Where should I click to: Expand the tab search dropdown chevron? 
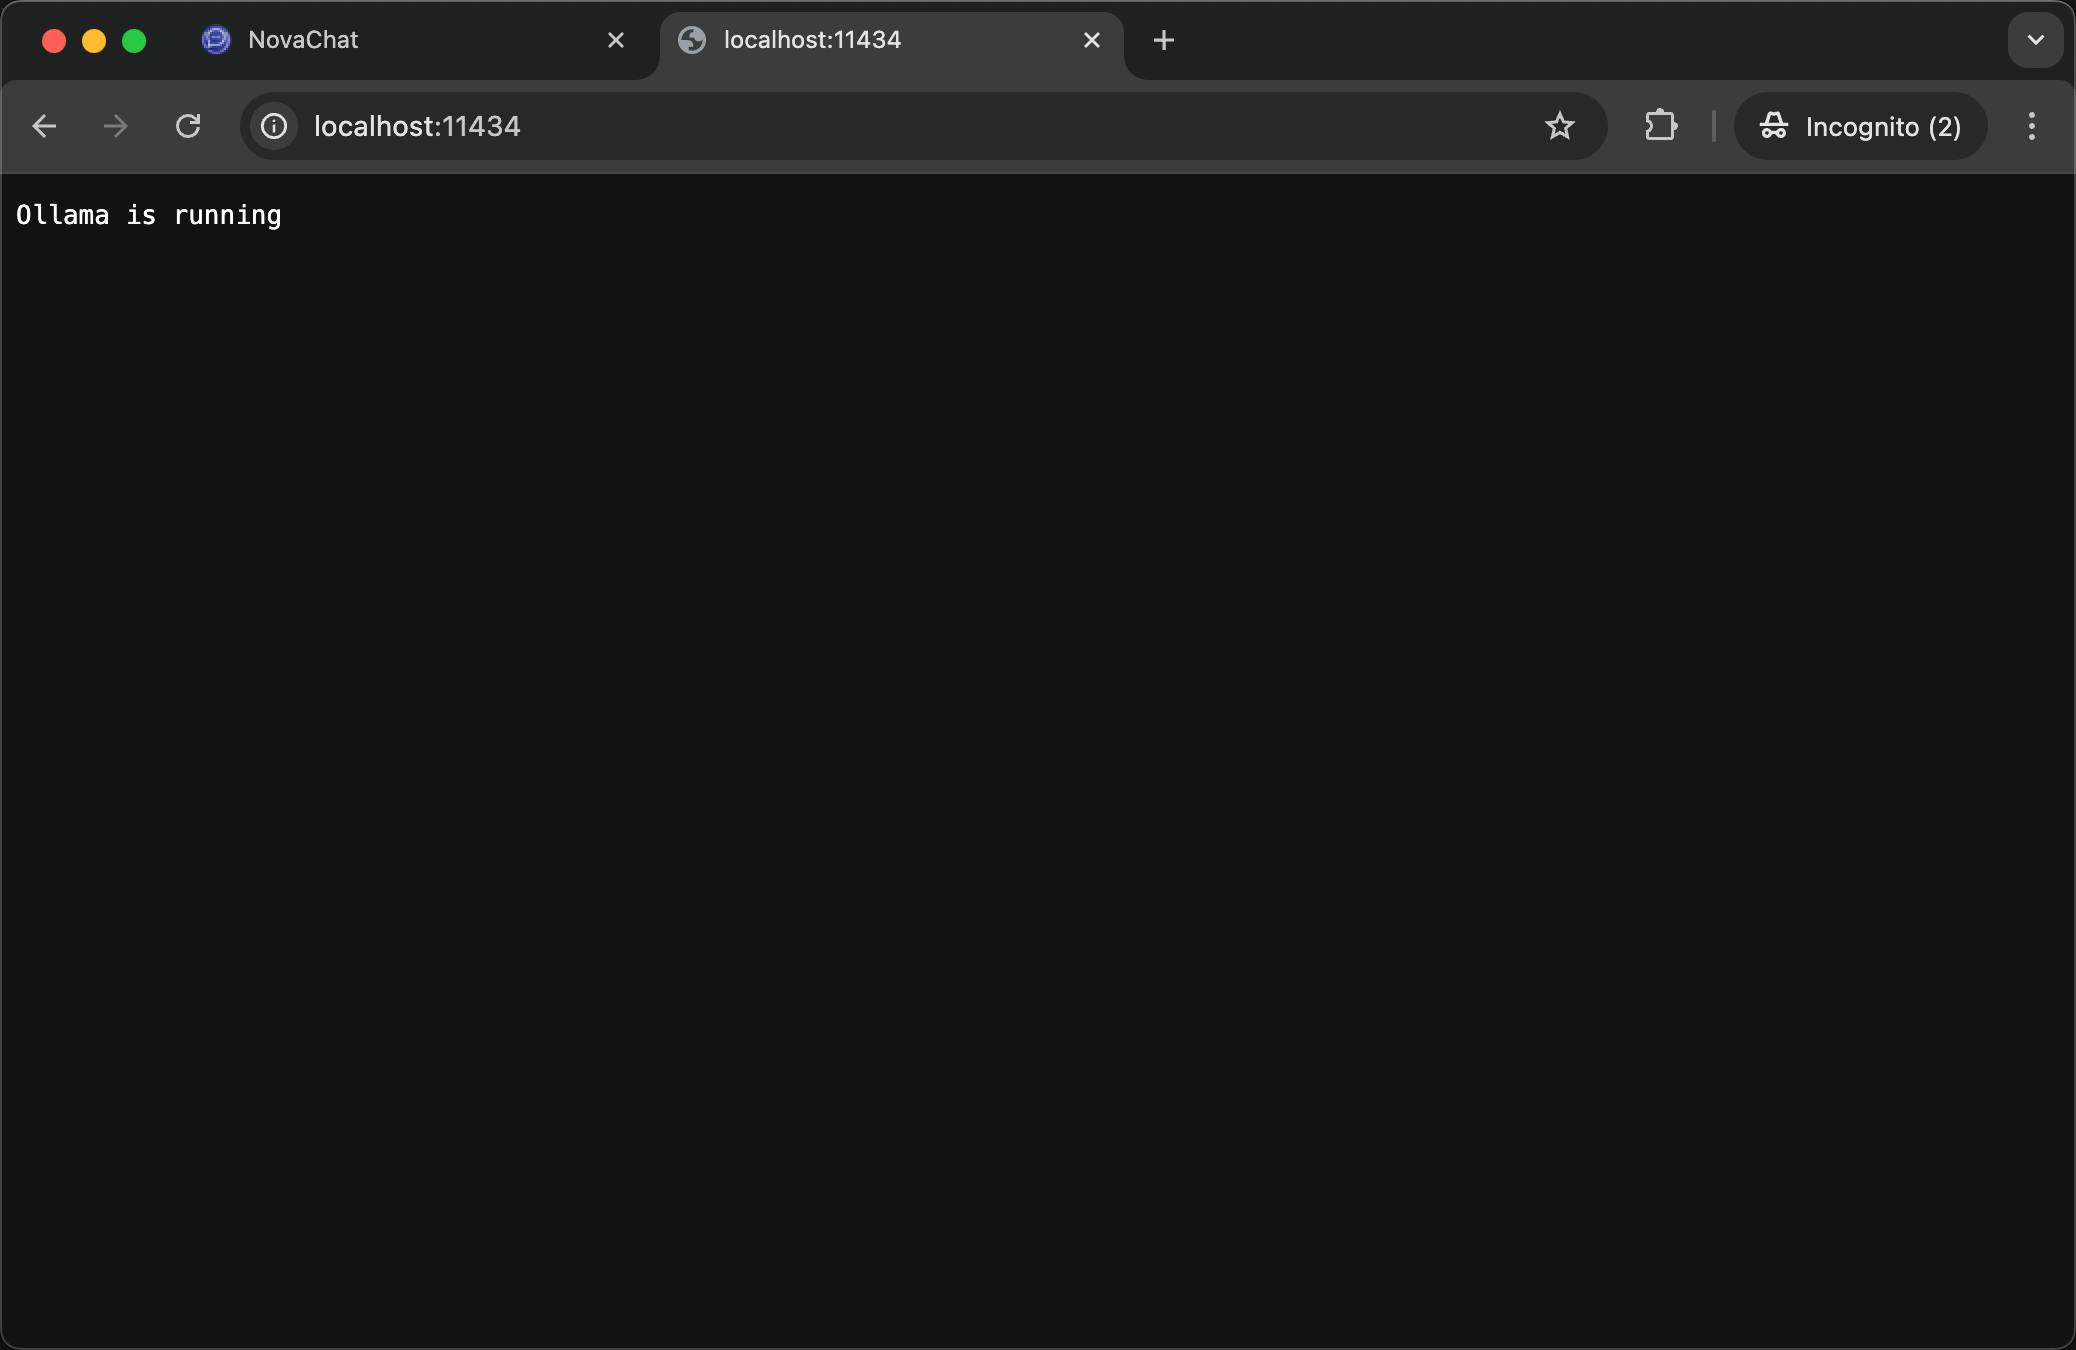coord(2035,40)
